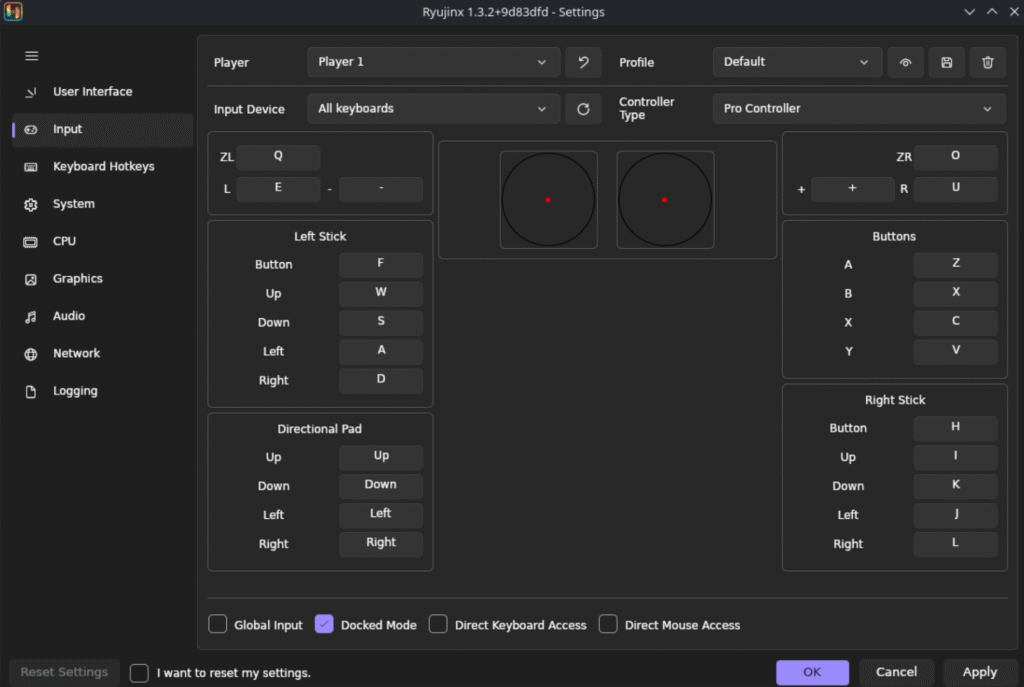Click the Network globe icon
The width and height of the screenshot is (1024, 687).
31,354
